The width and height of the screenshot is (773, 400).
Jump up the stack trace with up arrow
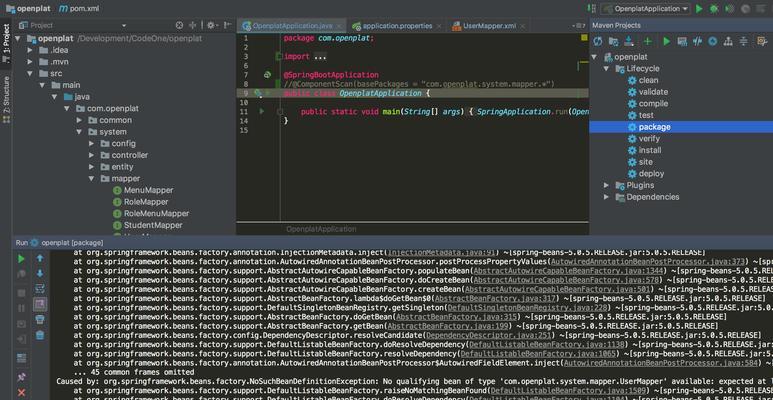click(40, 258)
